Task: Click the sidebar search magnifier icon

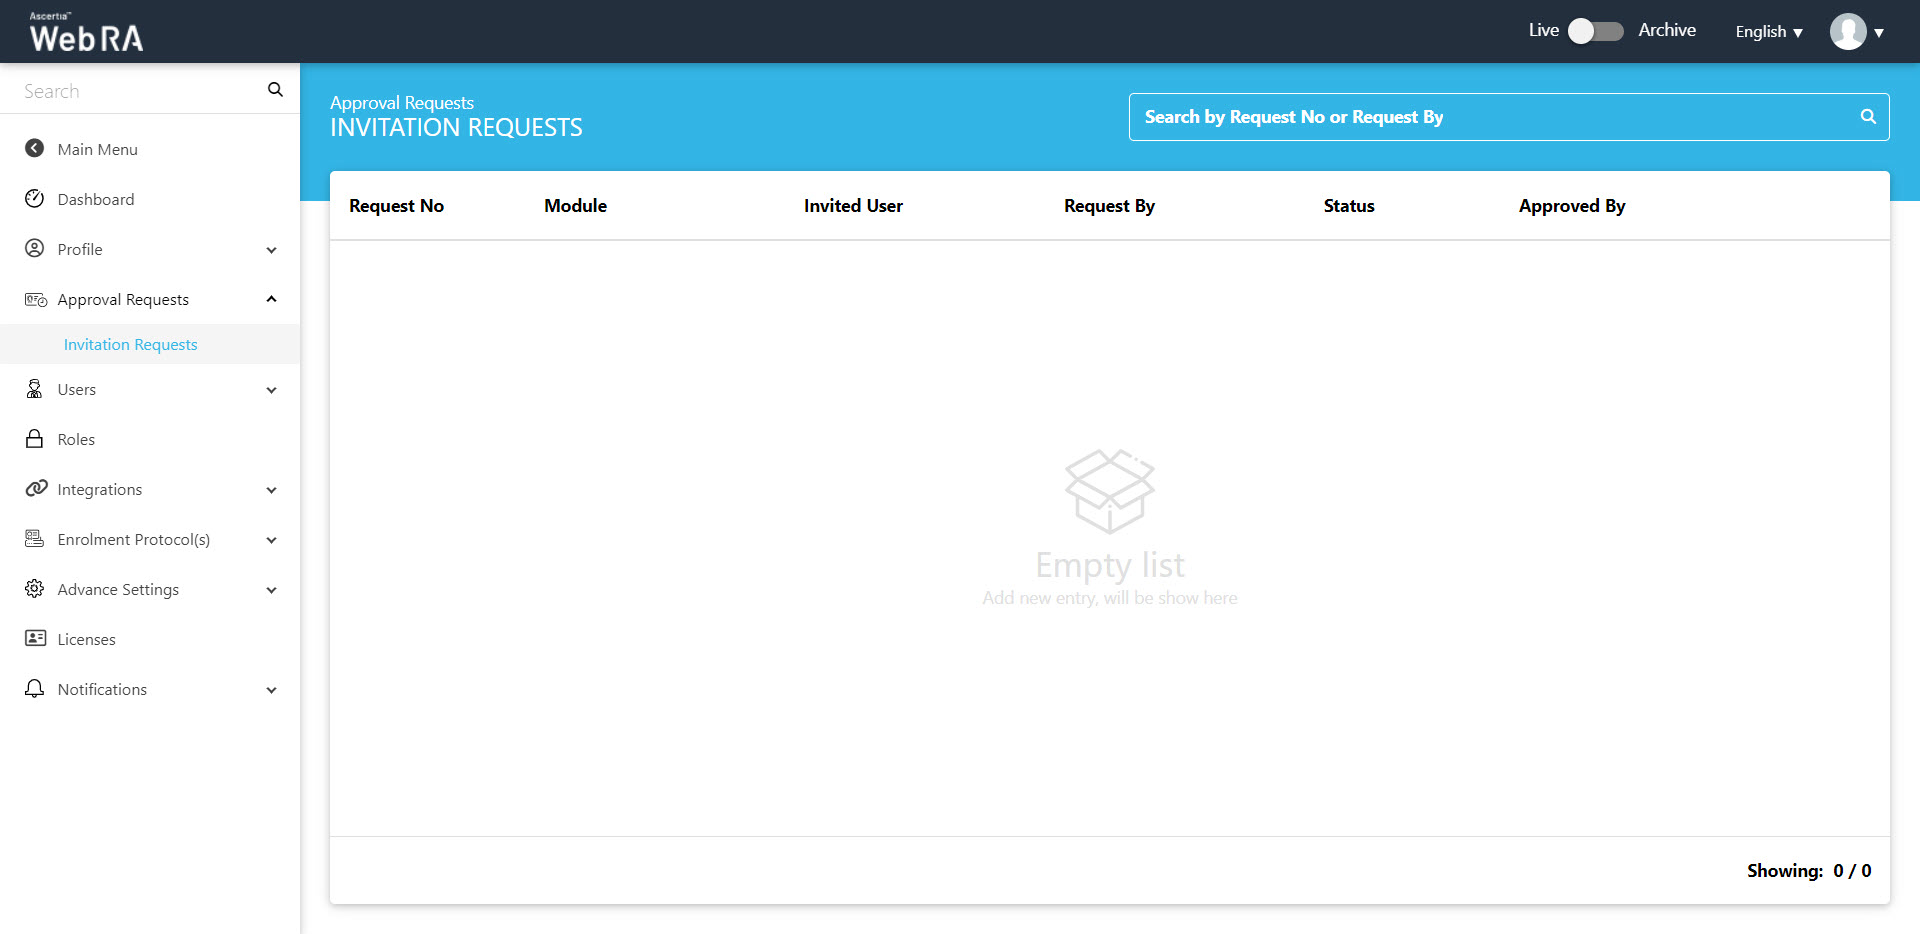Action: pyautogui.click(x=275, y=90)
